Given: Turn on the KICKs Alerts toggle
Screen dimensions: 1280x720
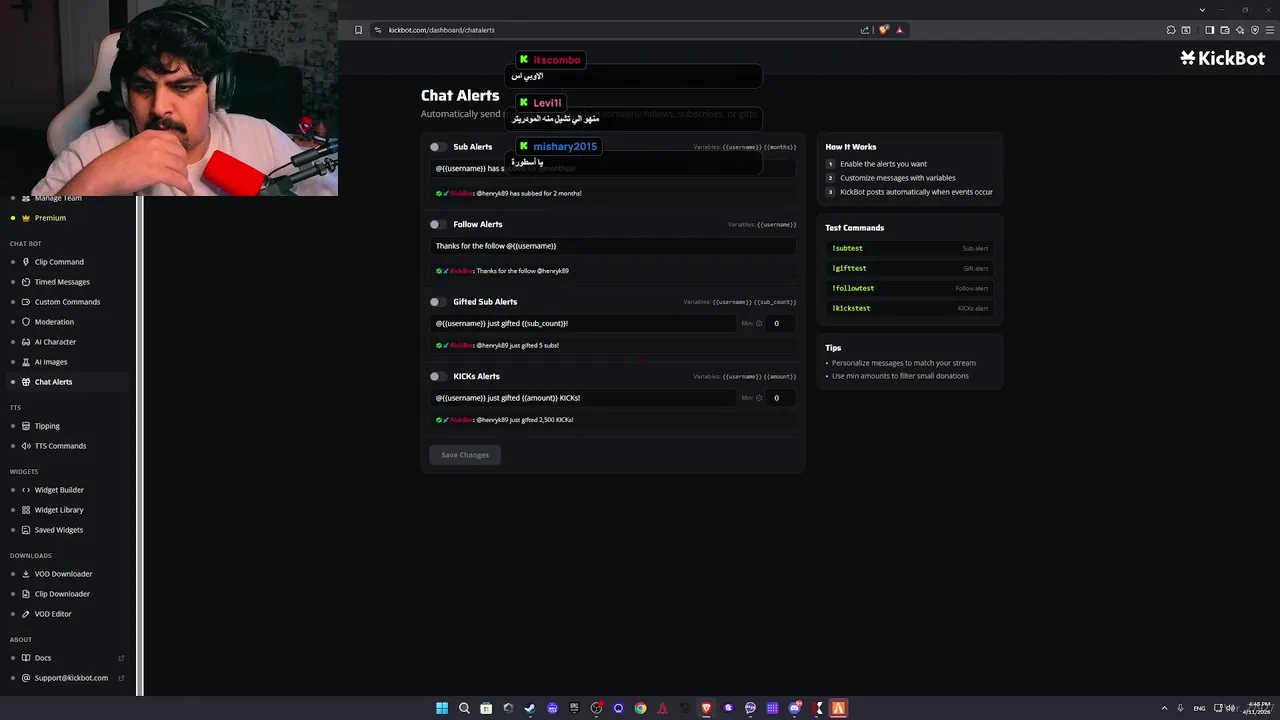Looking at the screenshot, I should [x=437, y=376].
